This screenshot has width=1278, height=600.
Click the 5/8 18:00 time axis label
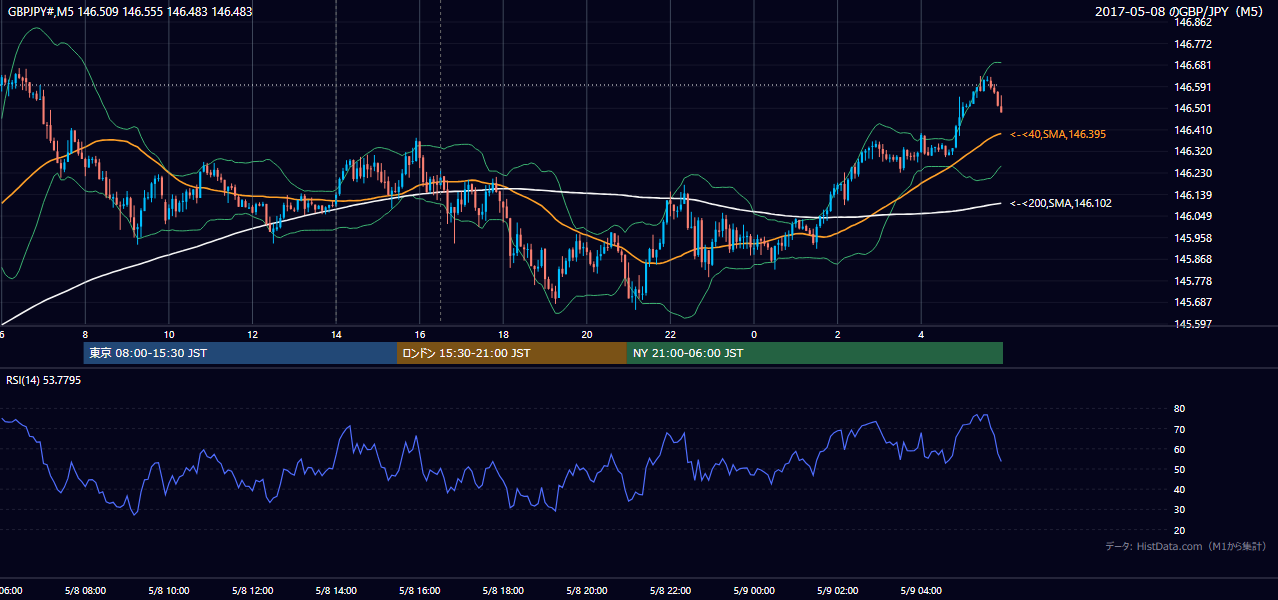pos(503,591)
